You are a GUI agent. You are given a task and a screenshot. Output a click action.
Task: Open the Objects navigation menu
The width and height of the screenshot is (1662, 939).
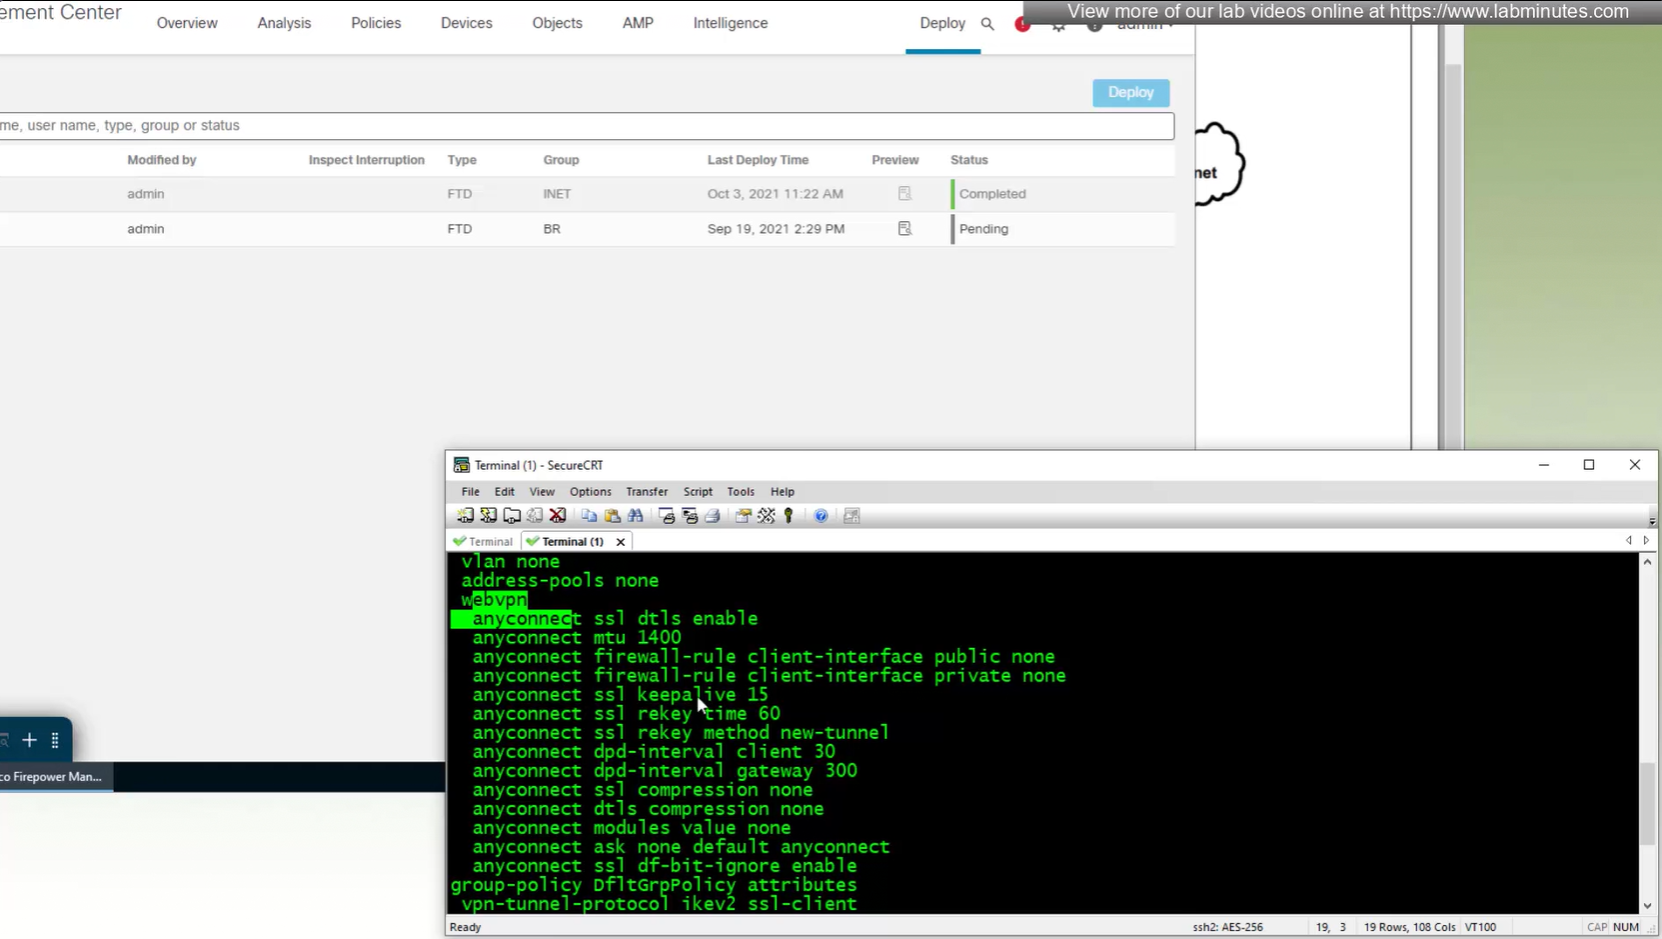click(x=557, y=23)
